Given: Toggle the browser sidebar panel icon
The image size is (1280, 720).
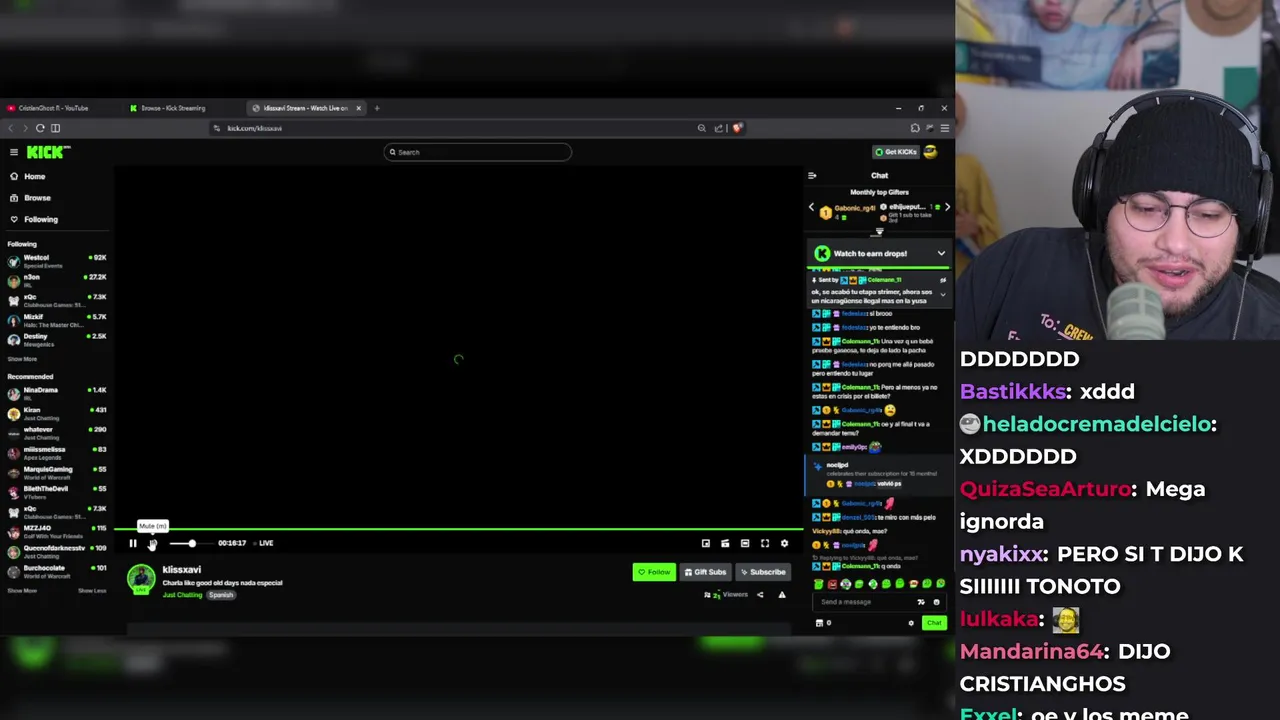Looking at the screenshot, I should [56, 128].
